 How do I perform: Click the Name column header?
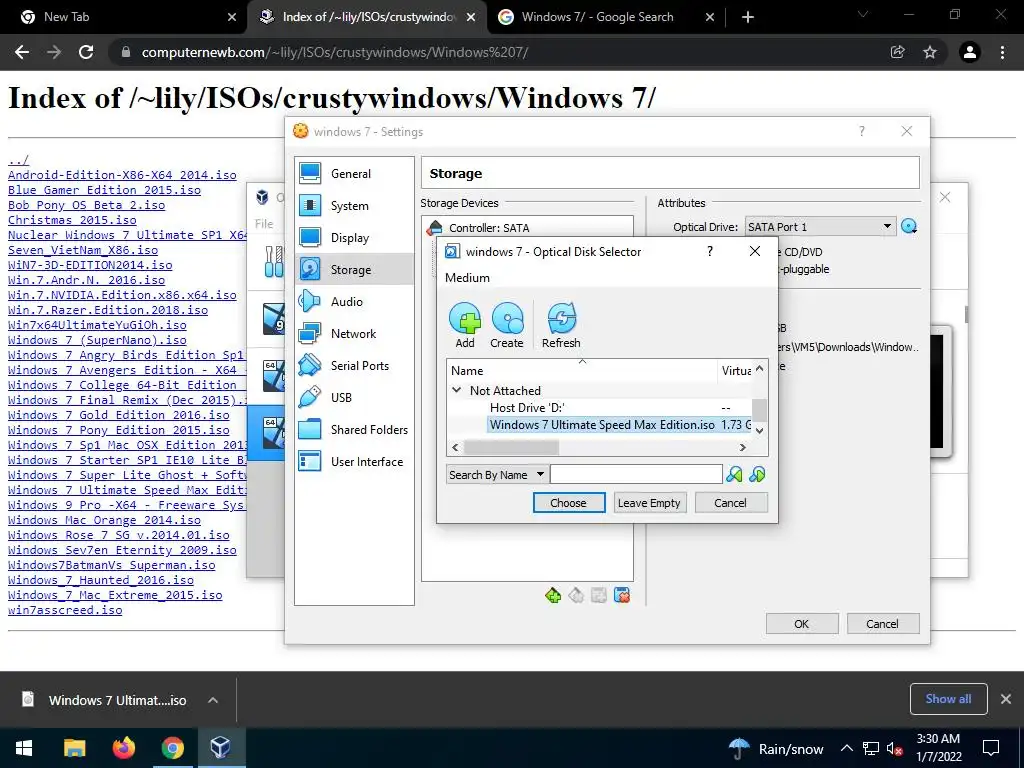click(582, 370)
